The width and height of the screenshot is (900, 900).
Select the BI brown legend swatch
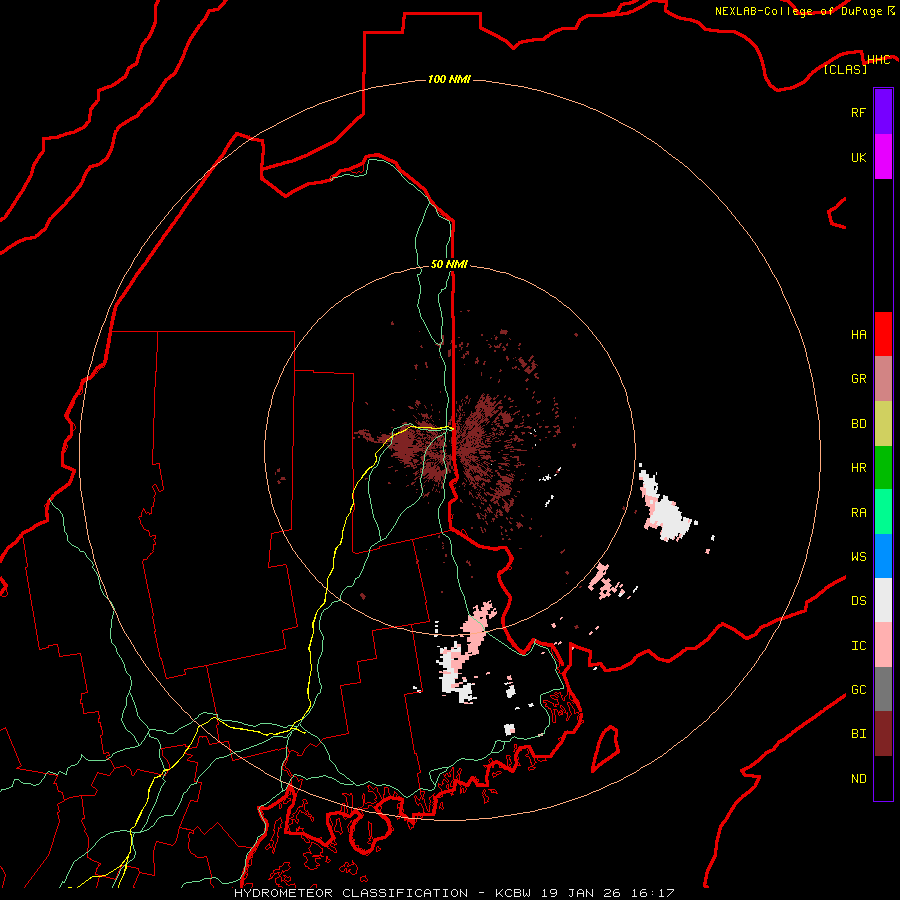[883, 734]
